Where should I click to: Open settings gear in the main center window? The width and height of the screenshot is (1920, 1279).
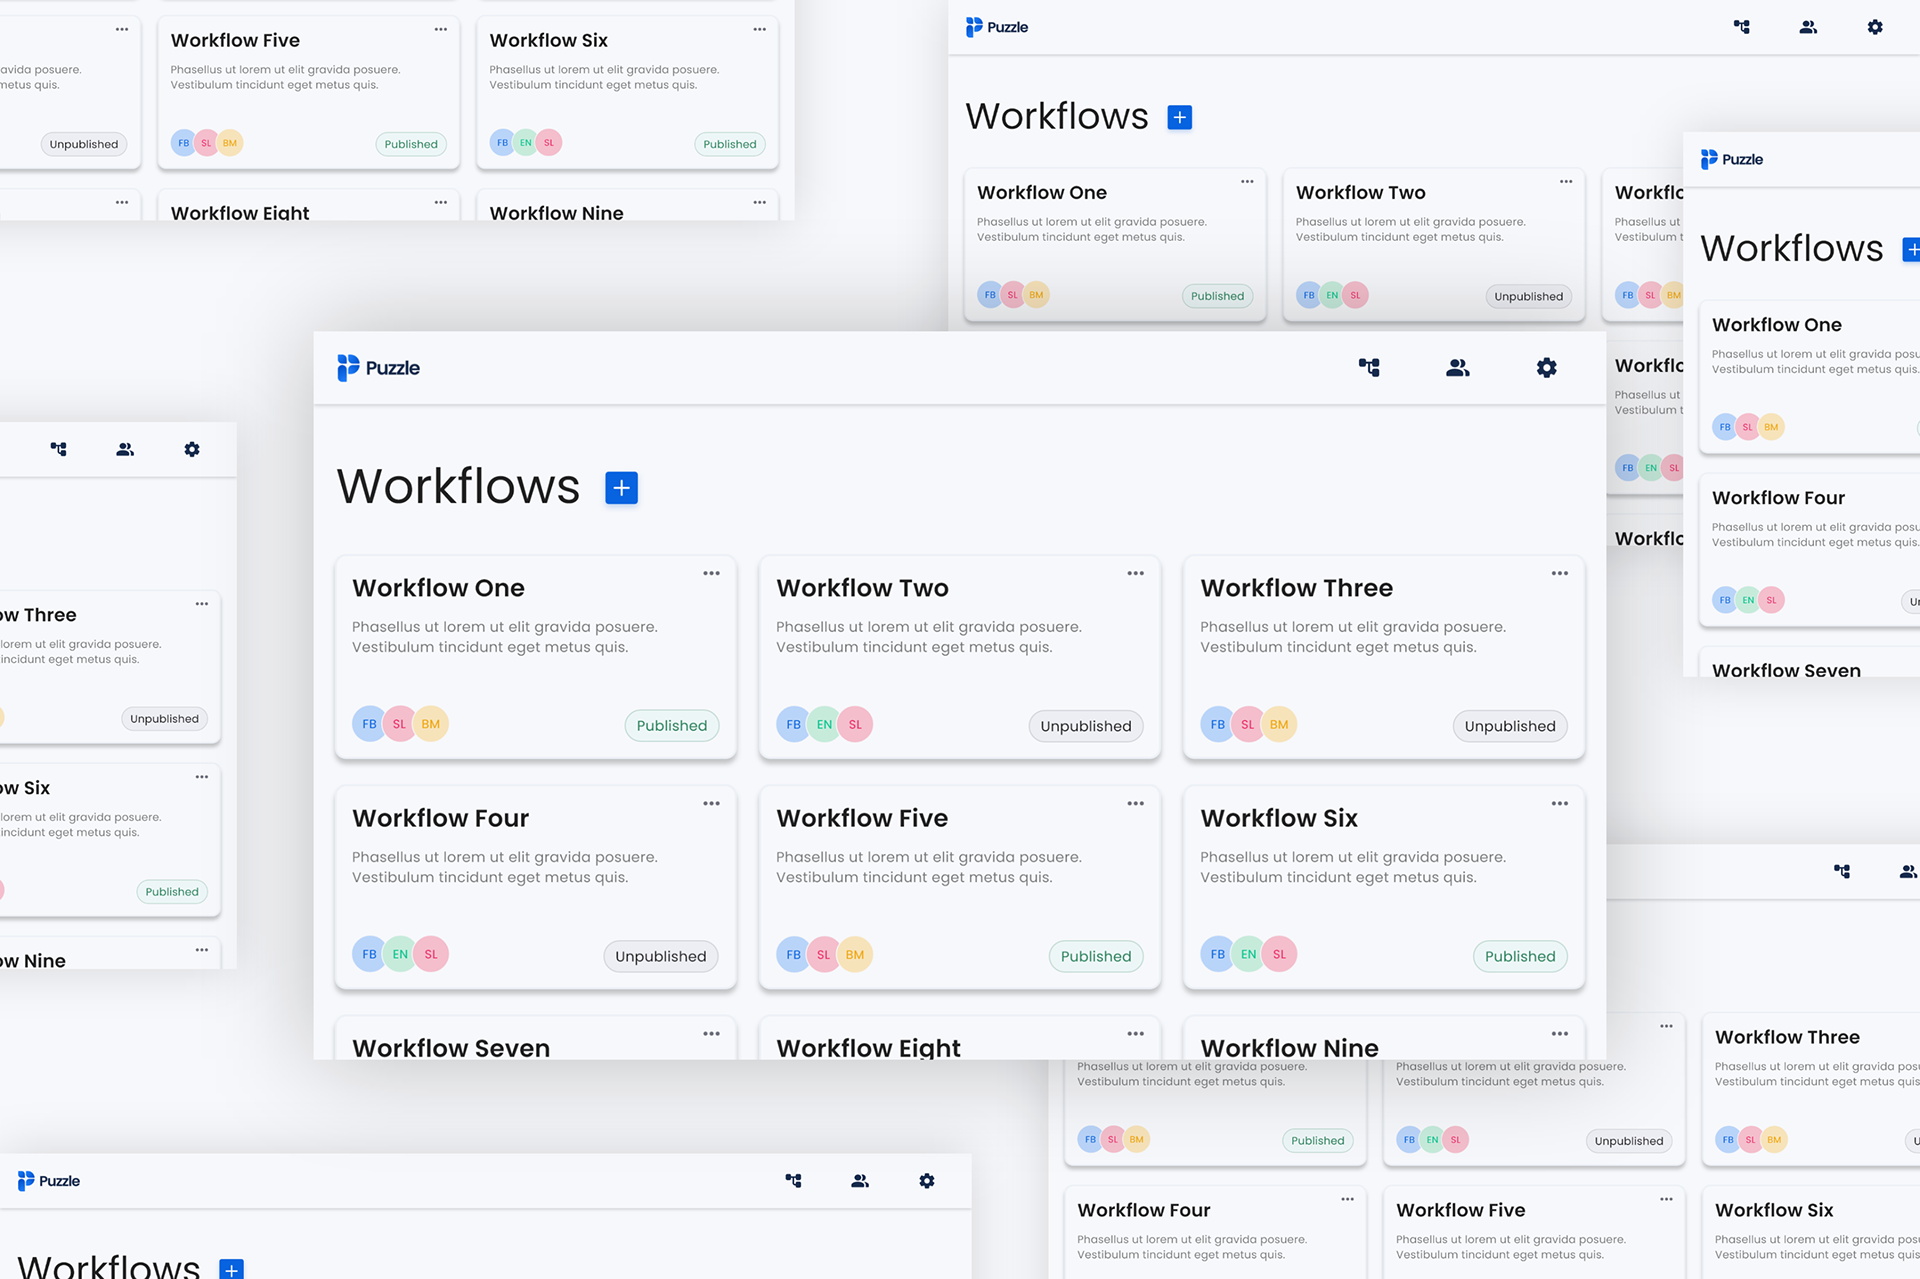click(x=1546, y=368)
